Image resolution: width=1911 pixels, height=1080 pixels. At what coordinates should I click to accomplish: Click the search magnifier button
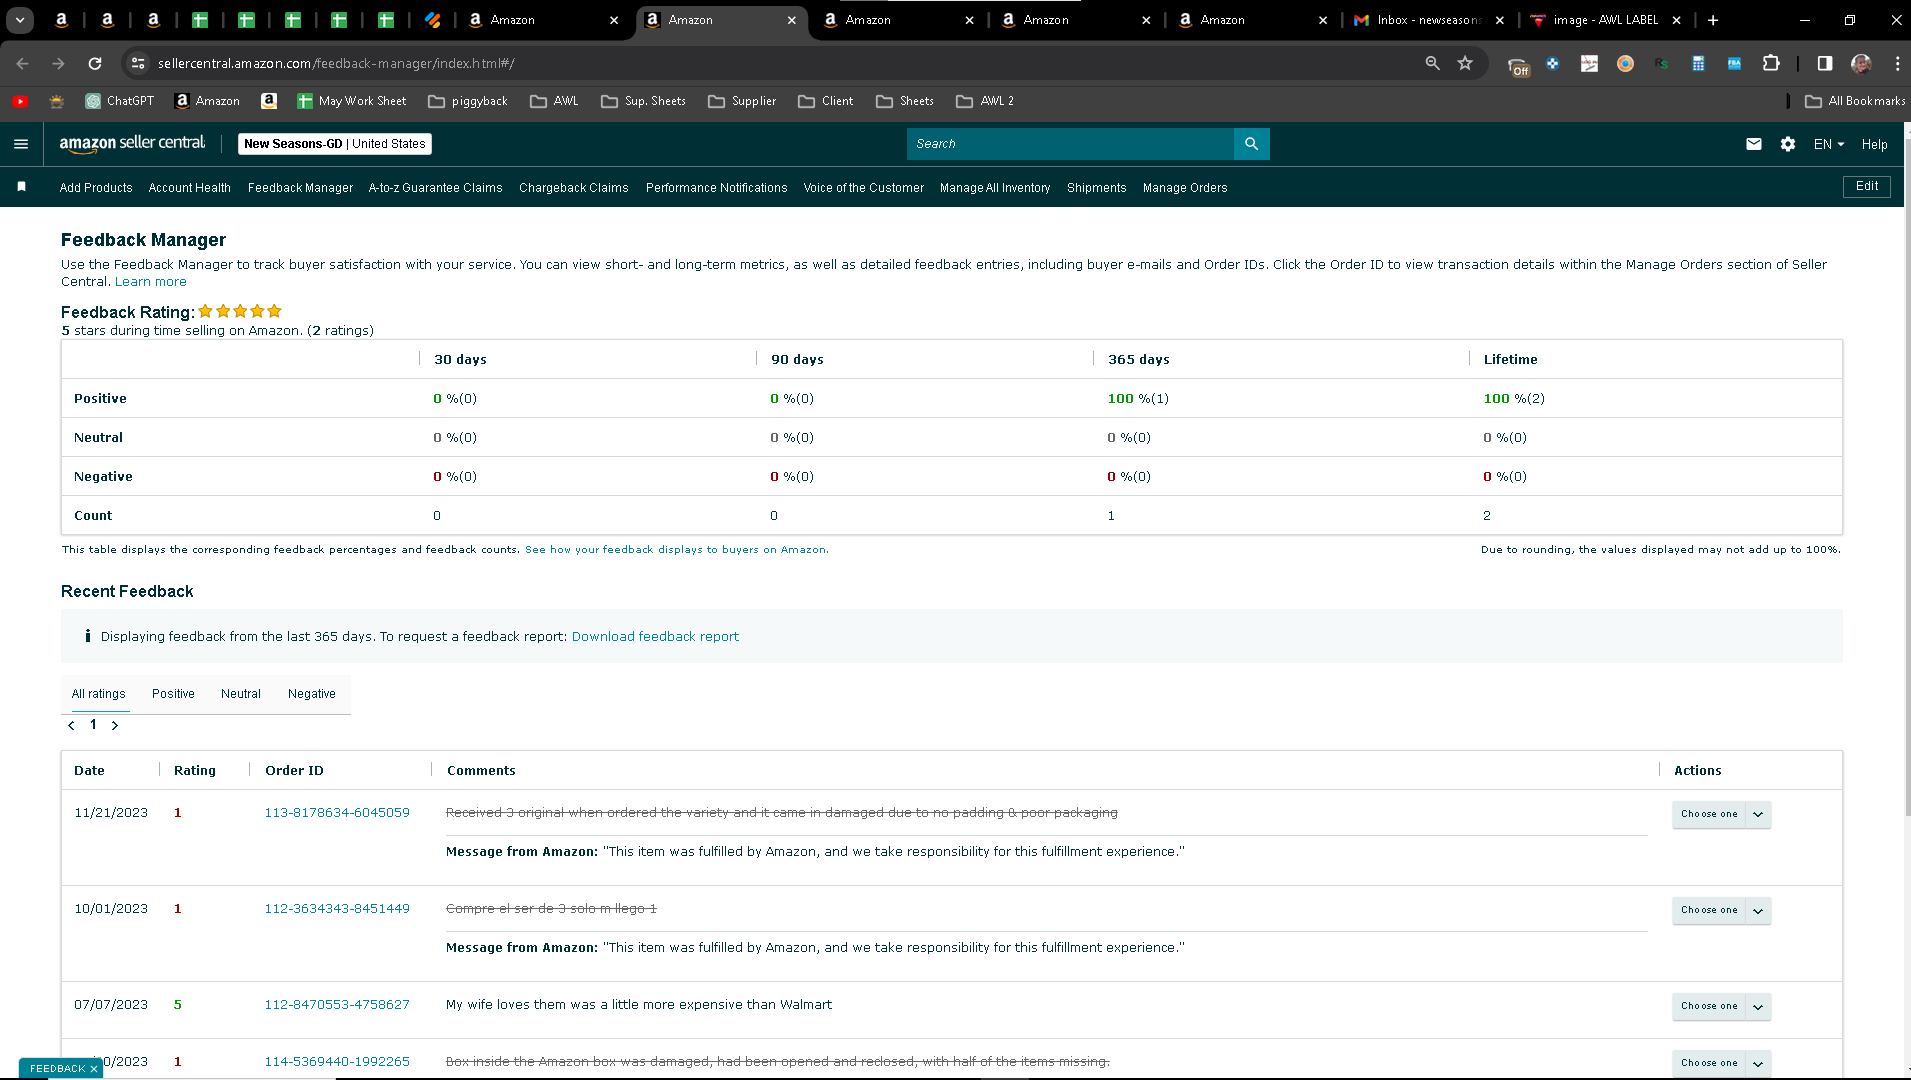click(1251, 144)
